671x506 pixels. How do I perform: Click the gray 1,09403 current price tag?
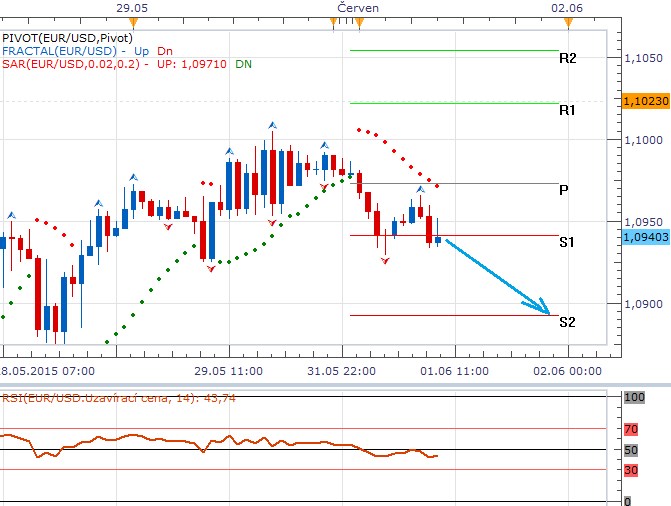tap(645, 238)
